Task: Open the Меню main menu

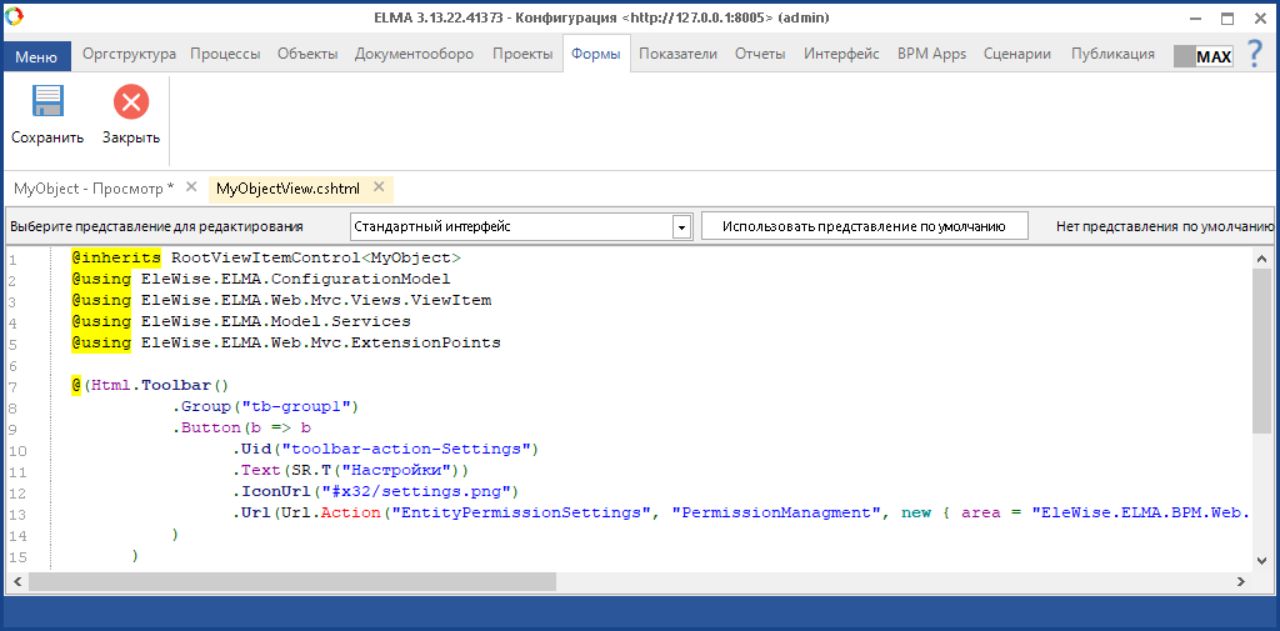Action: (x=36, y=56)
